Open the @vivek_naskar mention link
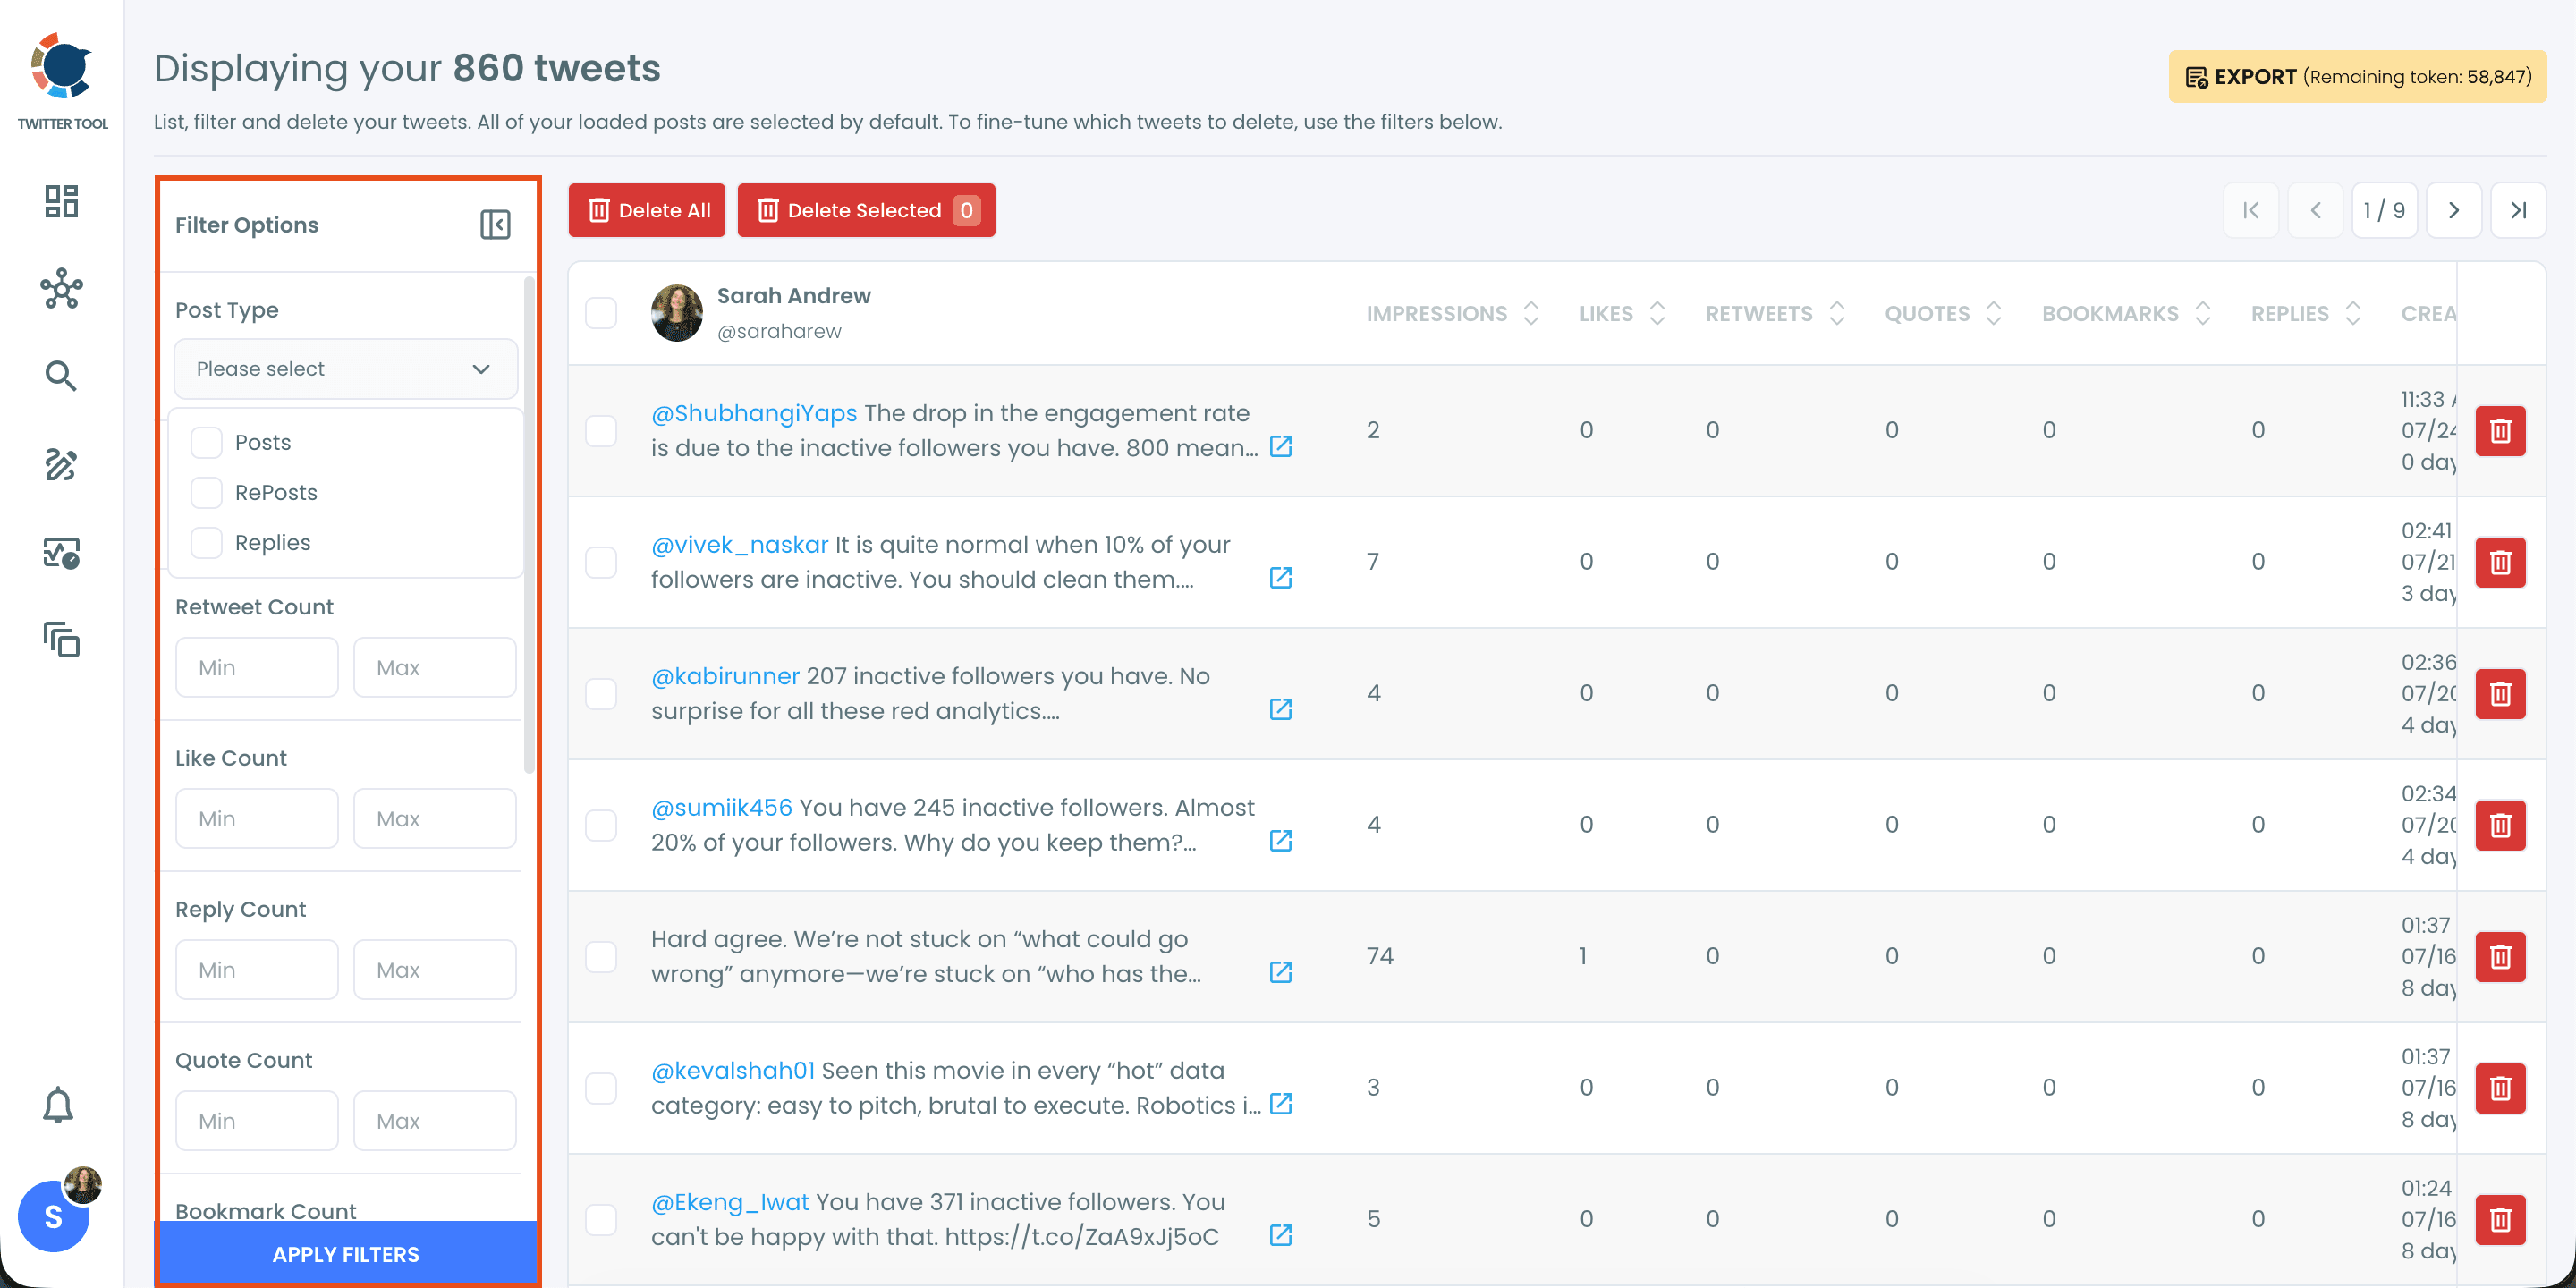The image size is (2576, 1288). pos(739,545)
